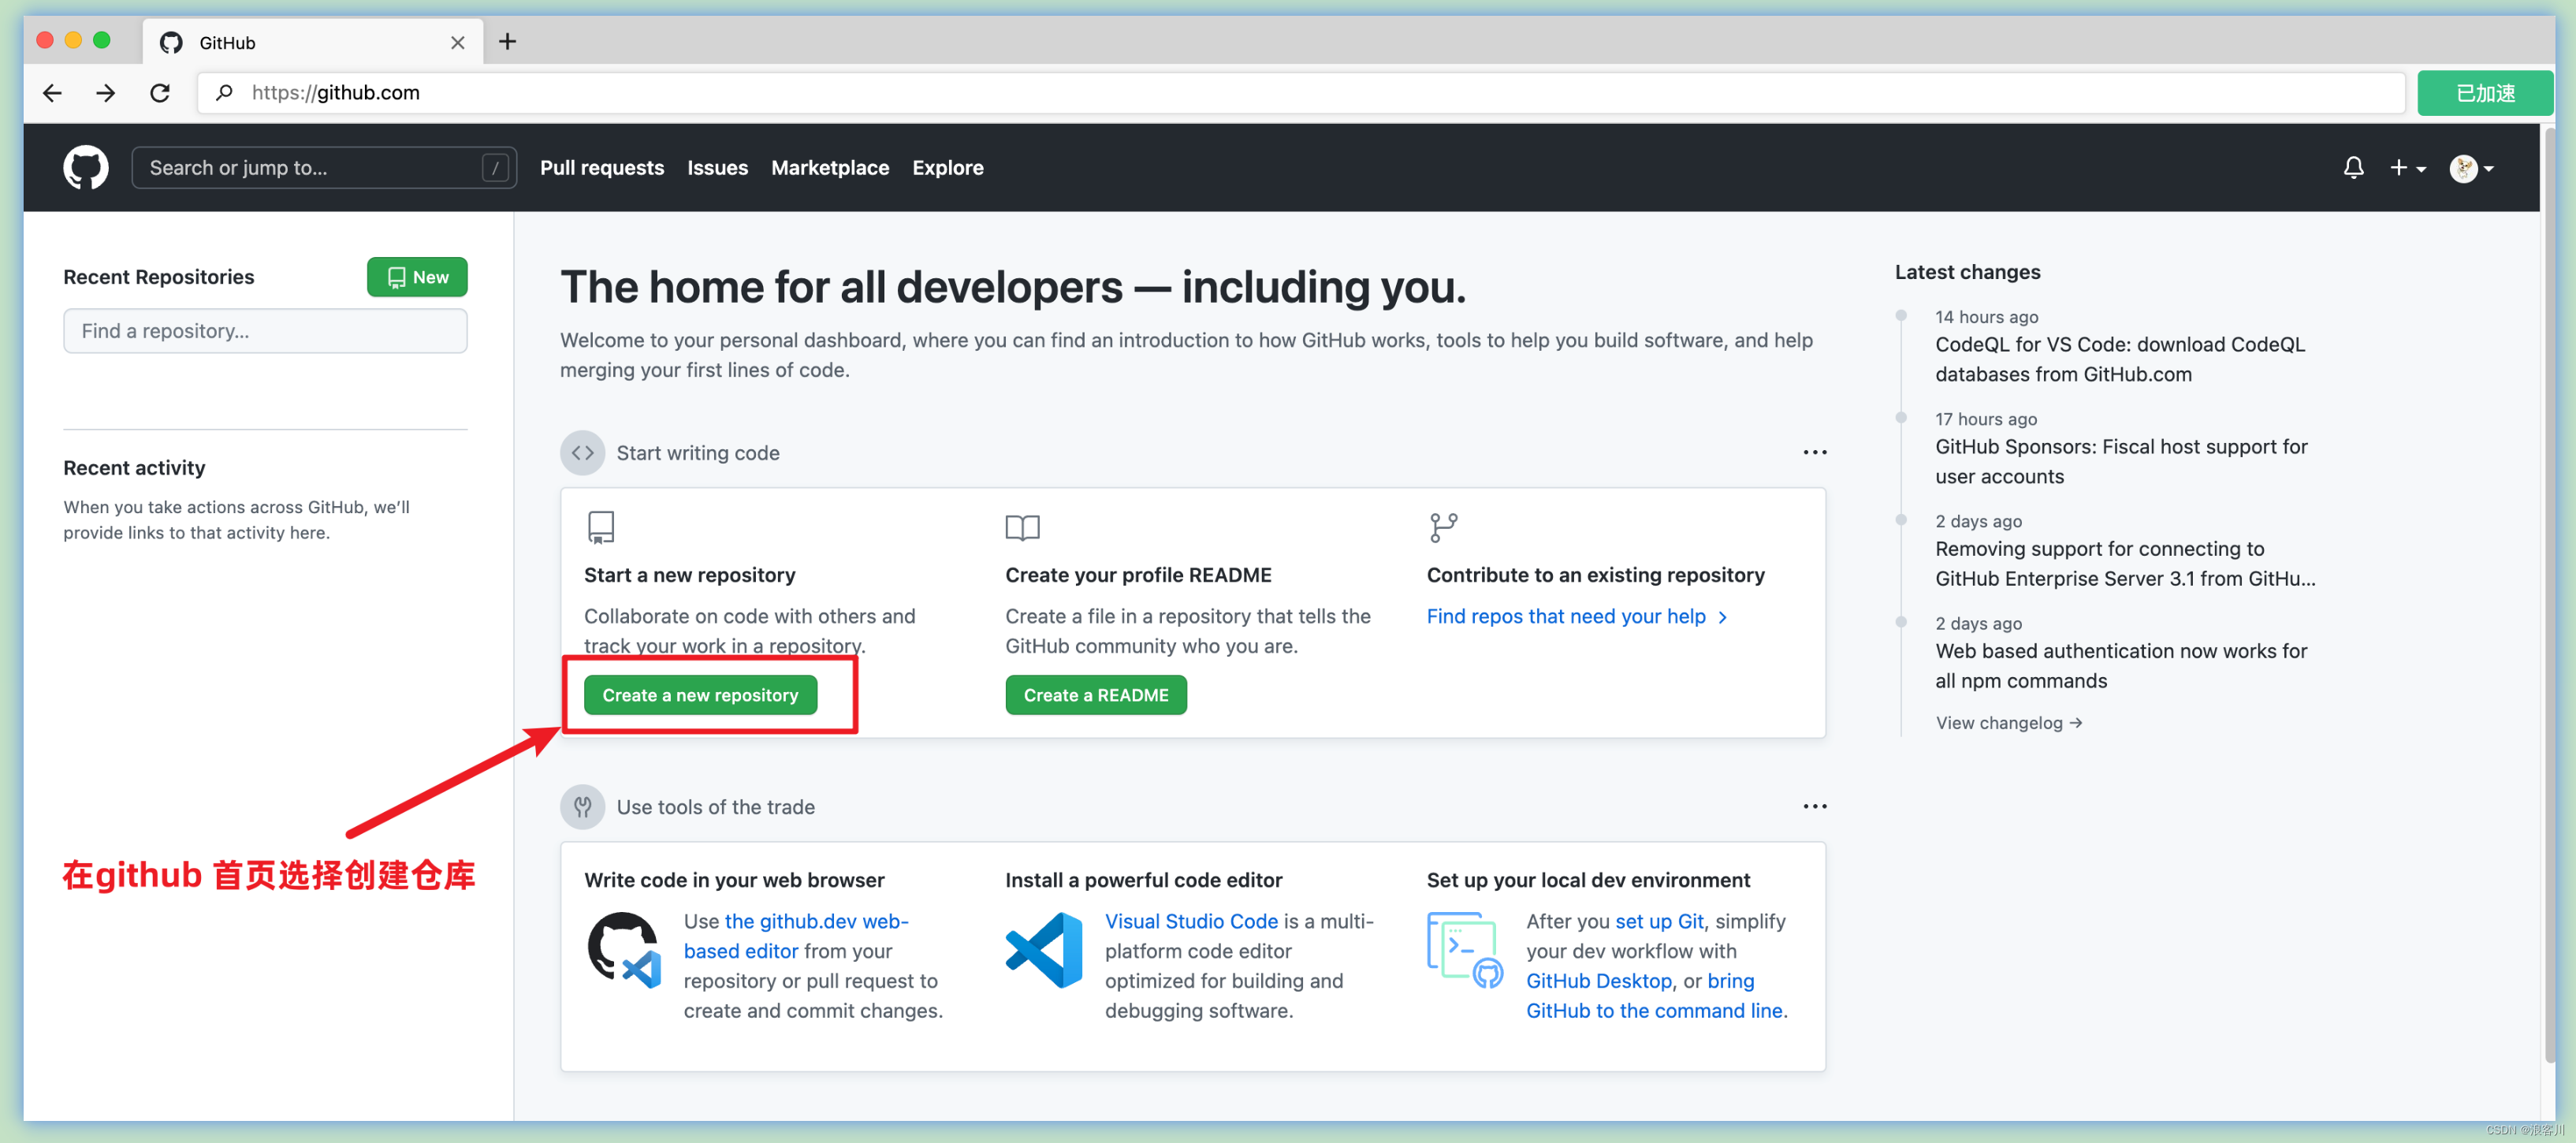Click the GitHub Octocat logo in header
The image size is (2576, 1143).
(x=86, y=167)
